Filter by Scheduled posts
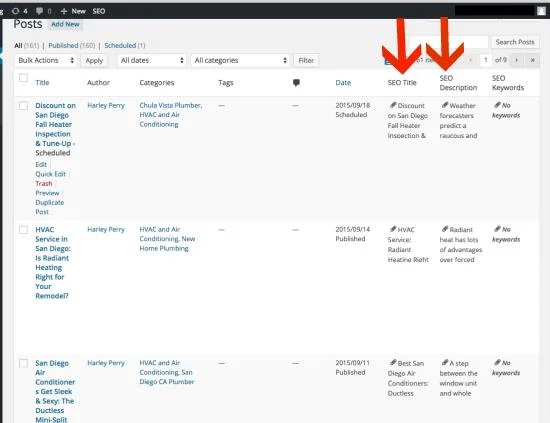The image size is (550, 423). pyautogui.click(x=120, y=46)
